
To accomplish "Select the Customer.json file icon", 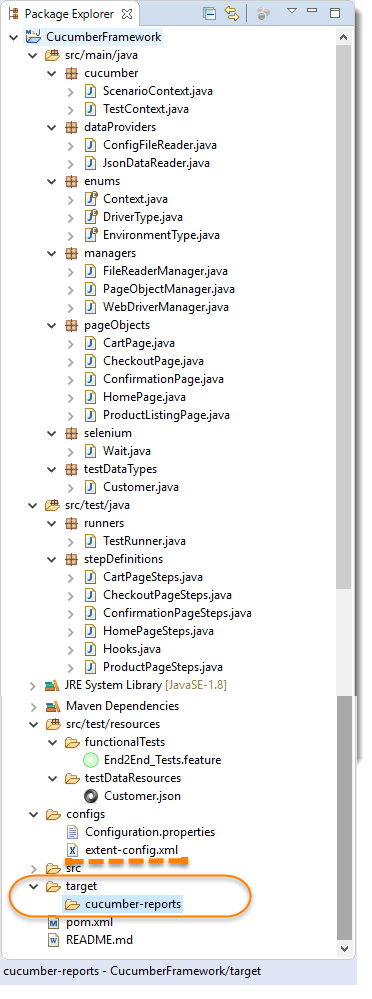I will pos(92,796).
